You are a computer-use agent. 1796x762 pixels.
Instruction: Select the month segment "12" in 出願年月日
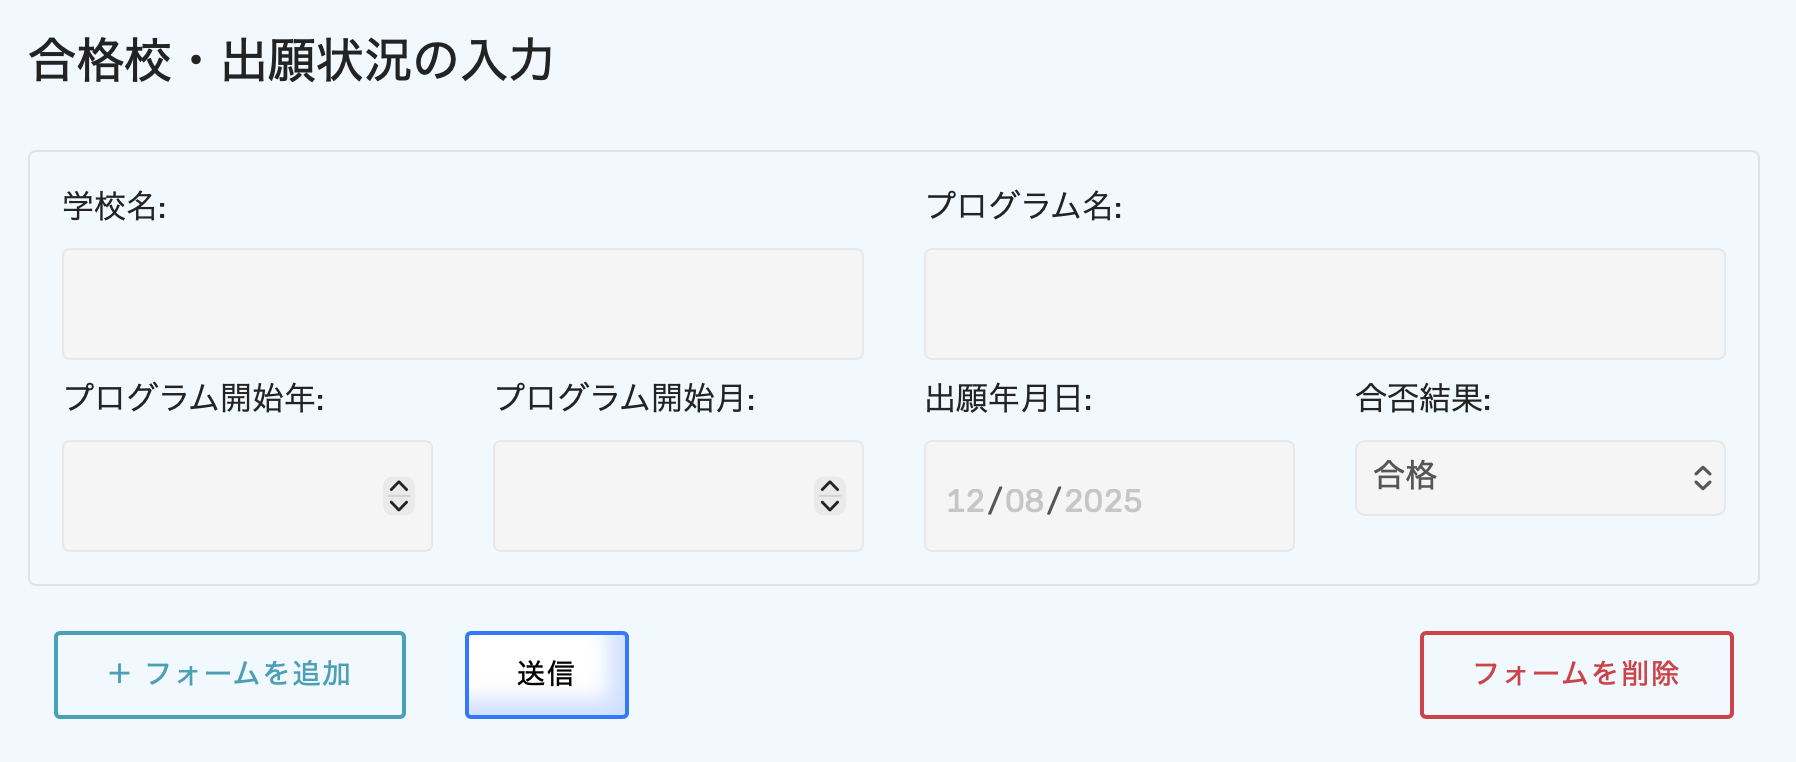965,500
